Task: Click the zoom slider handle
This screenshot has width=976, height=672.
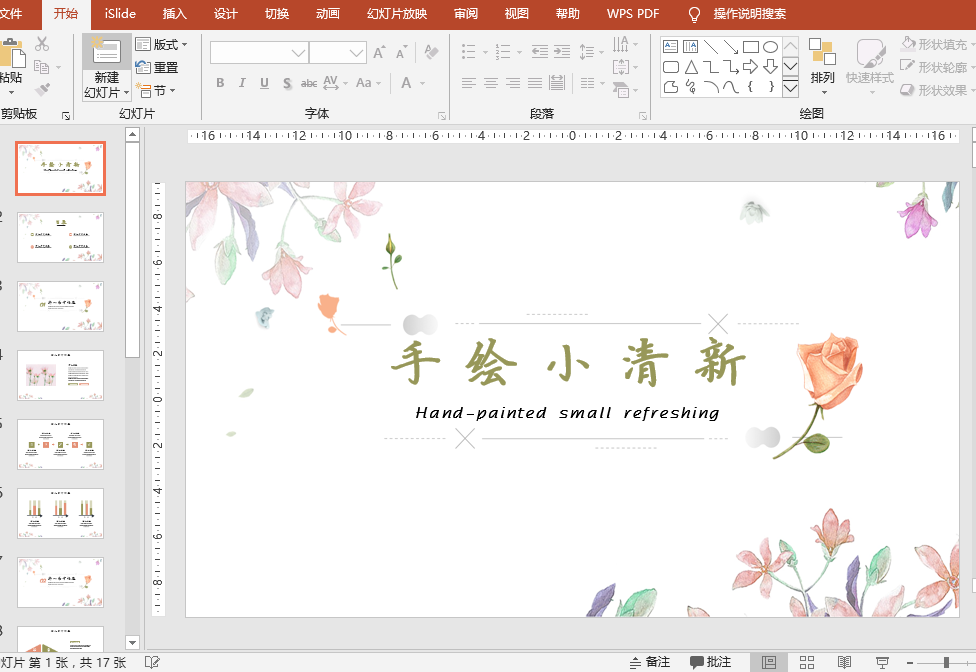Action: (x=946, y=663)
